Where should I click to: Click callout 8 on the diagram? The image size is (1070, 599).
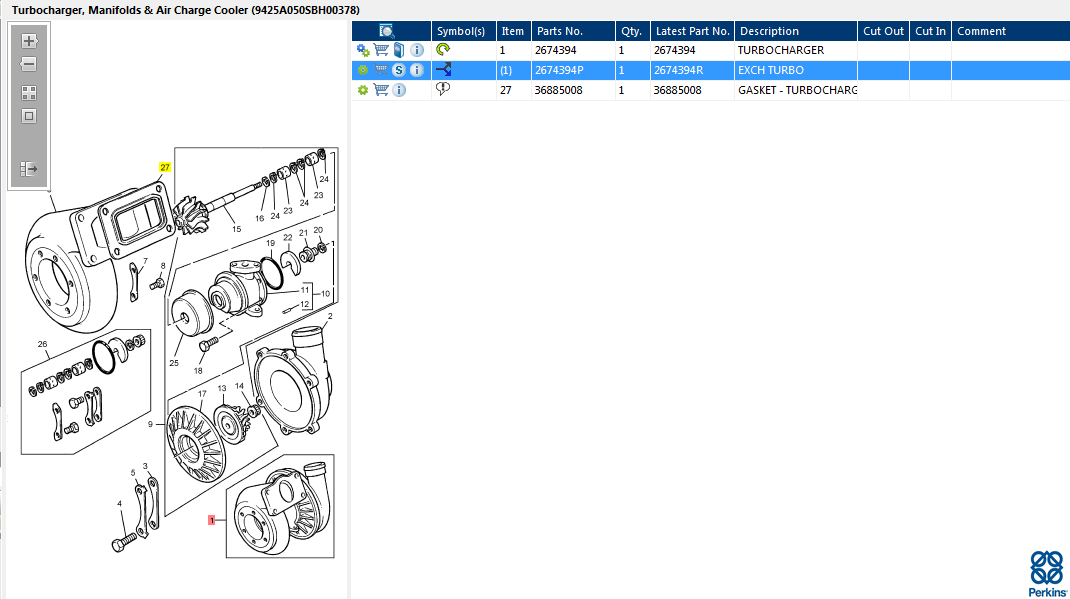pos(162,266)
